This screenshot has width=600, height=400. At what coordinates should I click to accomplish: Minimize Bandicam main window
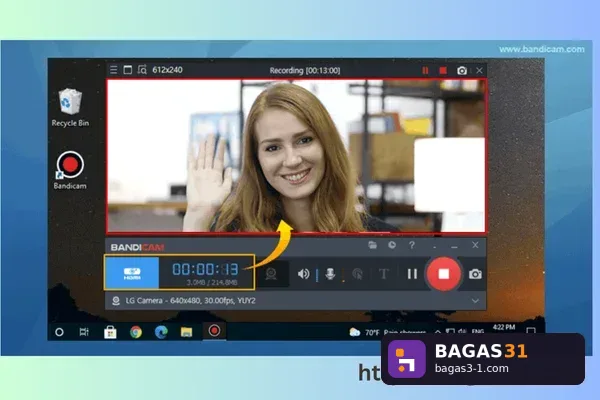pyautogui.click(x=454, y=246)
